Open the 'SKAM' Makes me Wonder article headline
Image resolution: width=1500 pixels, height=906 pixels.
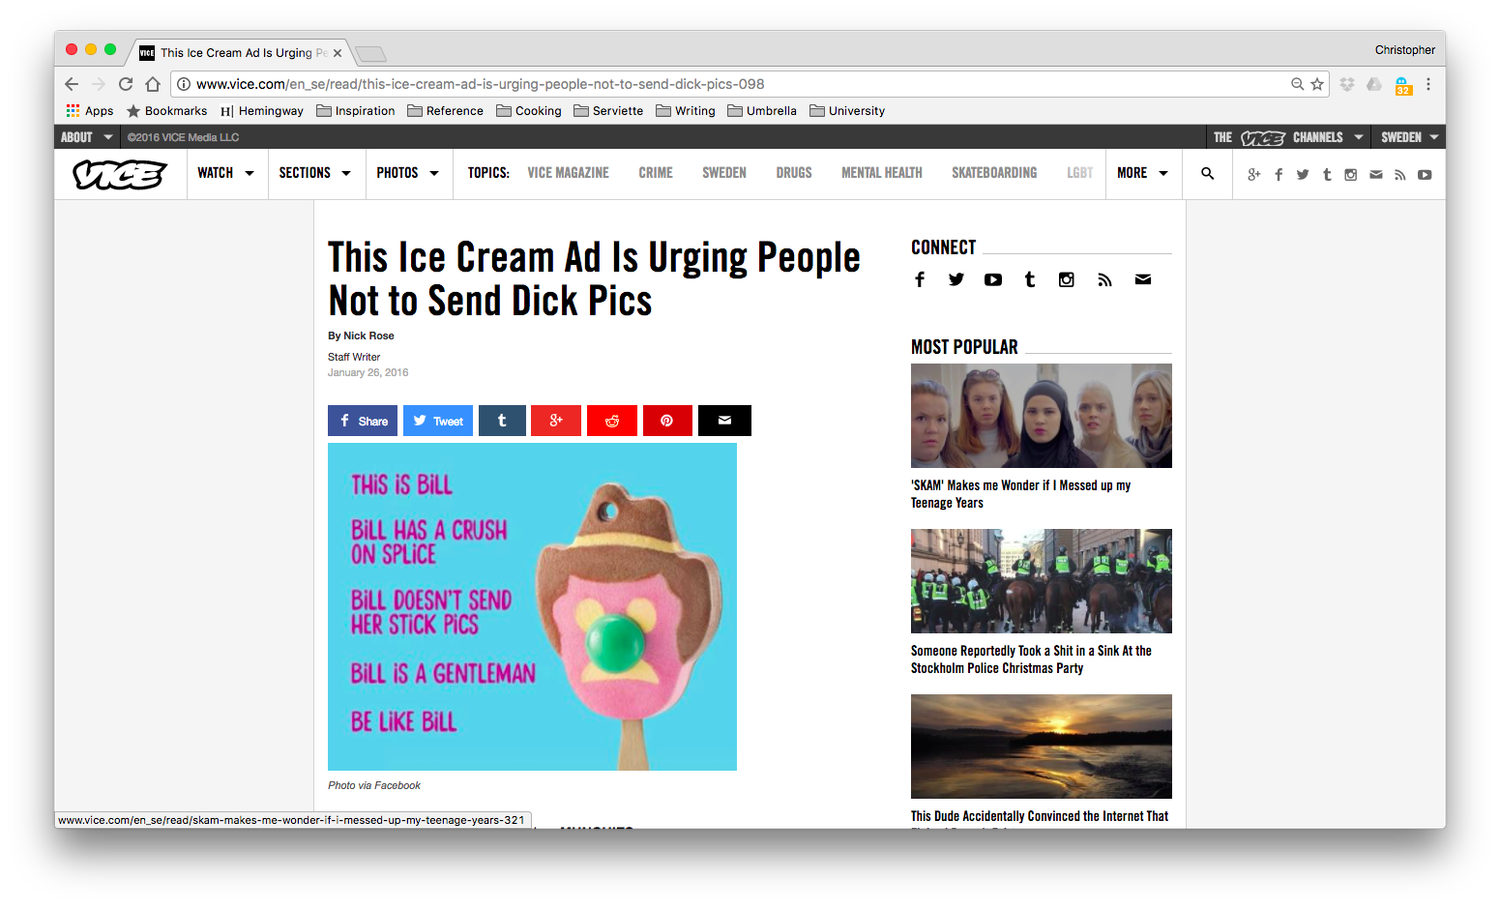coord(1020,494)
